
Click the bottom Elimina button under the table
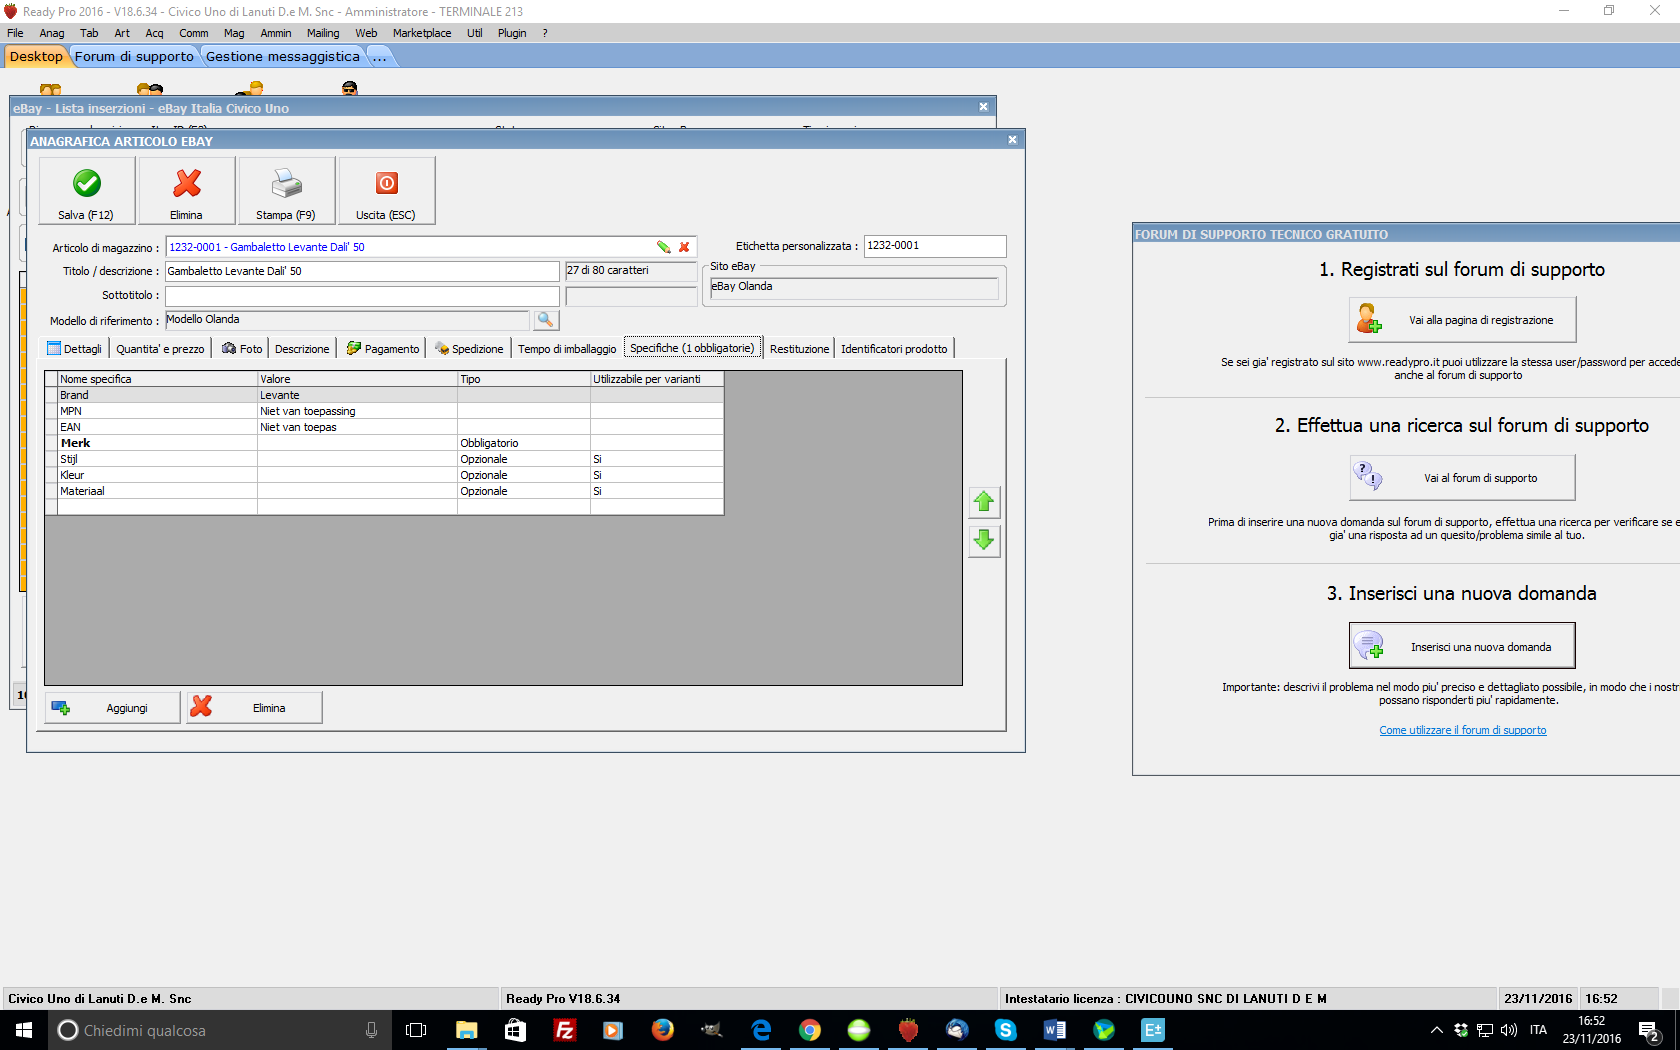255,708
